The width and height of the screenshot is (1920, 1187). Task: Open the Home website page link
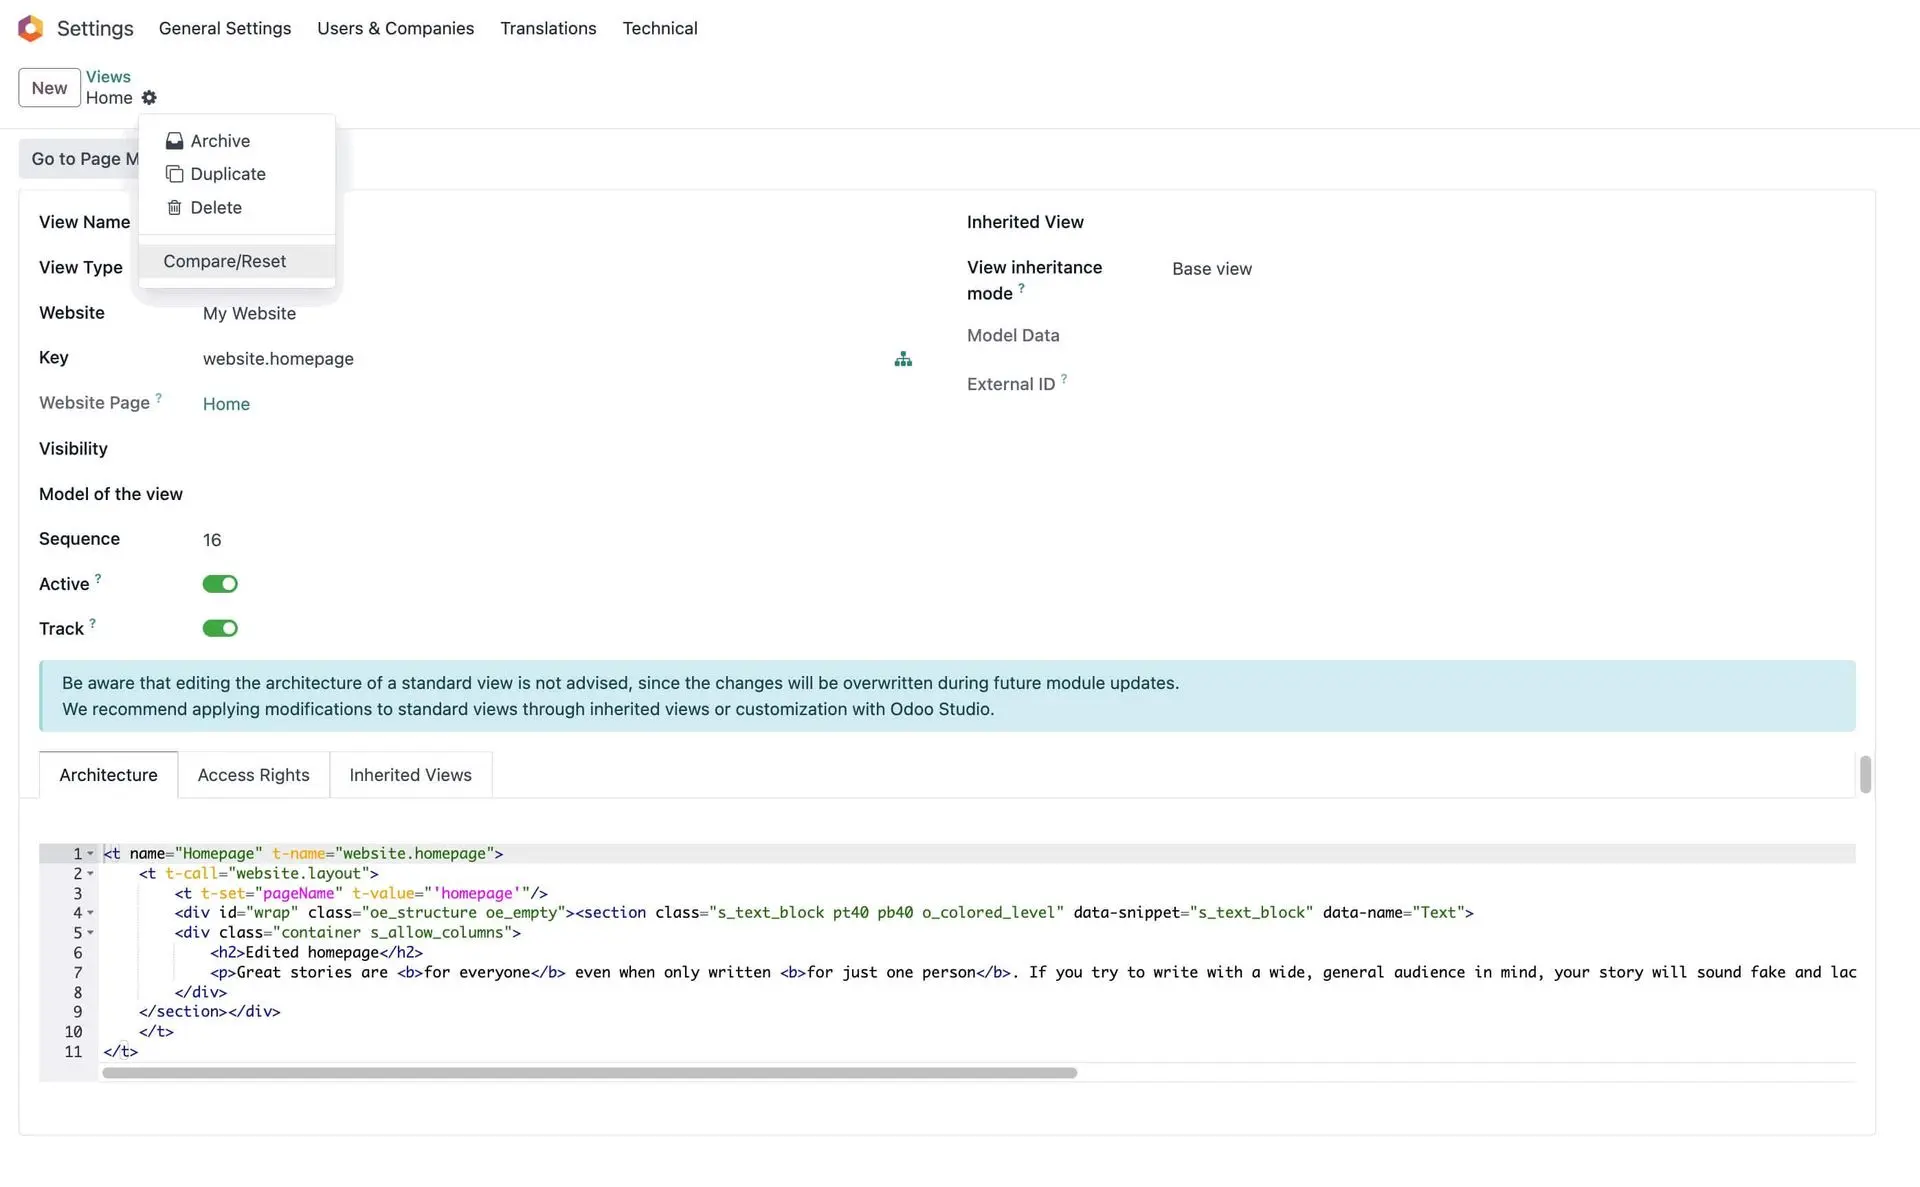coord(226,404)
